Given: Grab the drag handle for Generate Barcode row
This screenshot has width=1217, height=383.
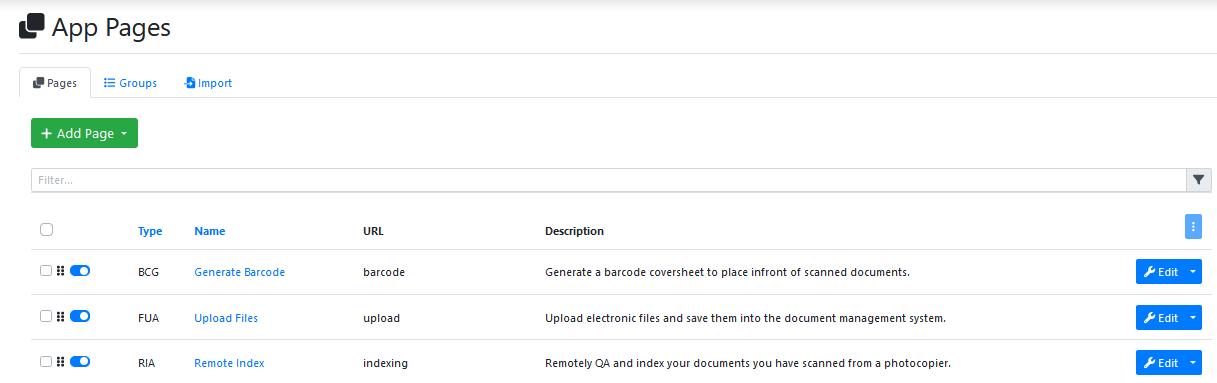Looking at the screenshot, I should click(x=61, y=271).
